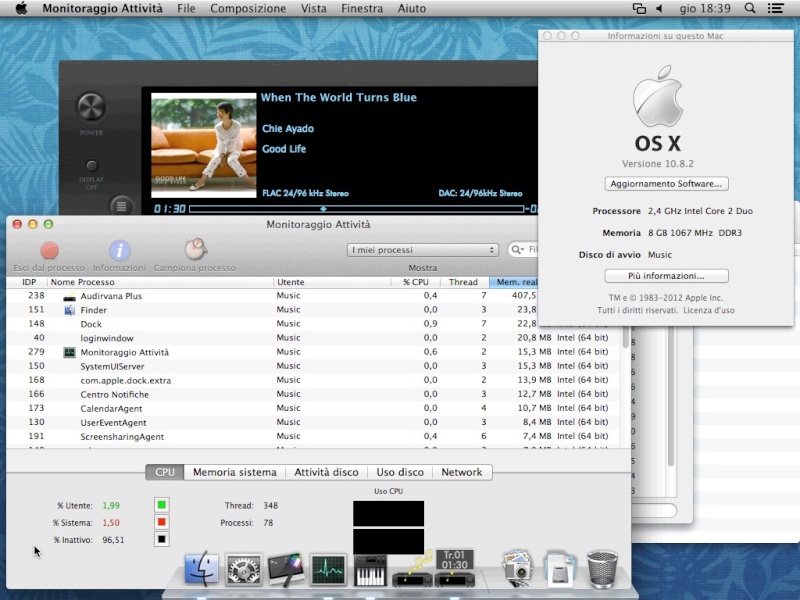
Task: Sort by the IDP column header
Action: 29,282
